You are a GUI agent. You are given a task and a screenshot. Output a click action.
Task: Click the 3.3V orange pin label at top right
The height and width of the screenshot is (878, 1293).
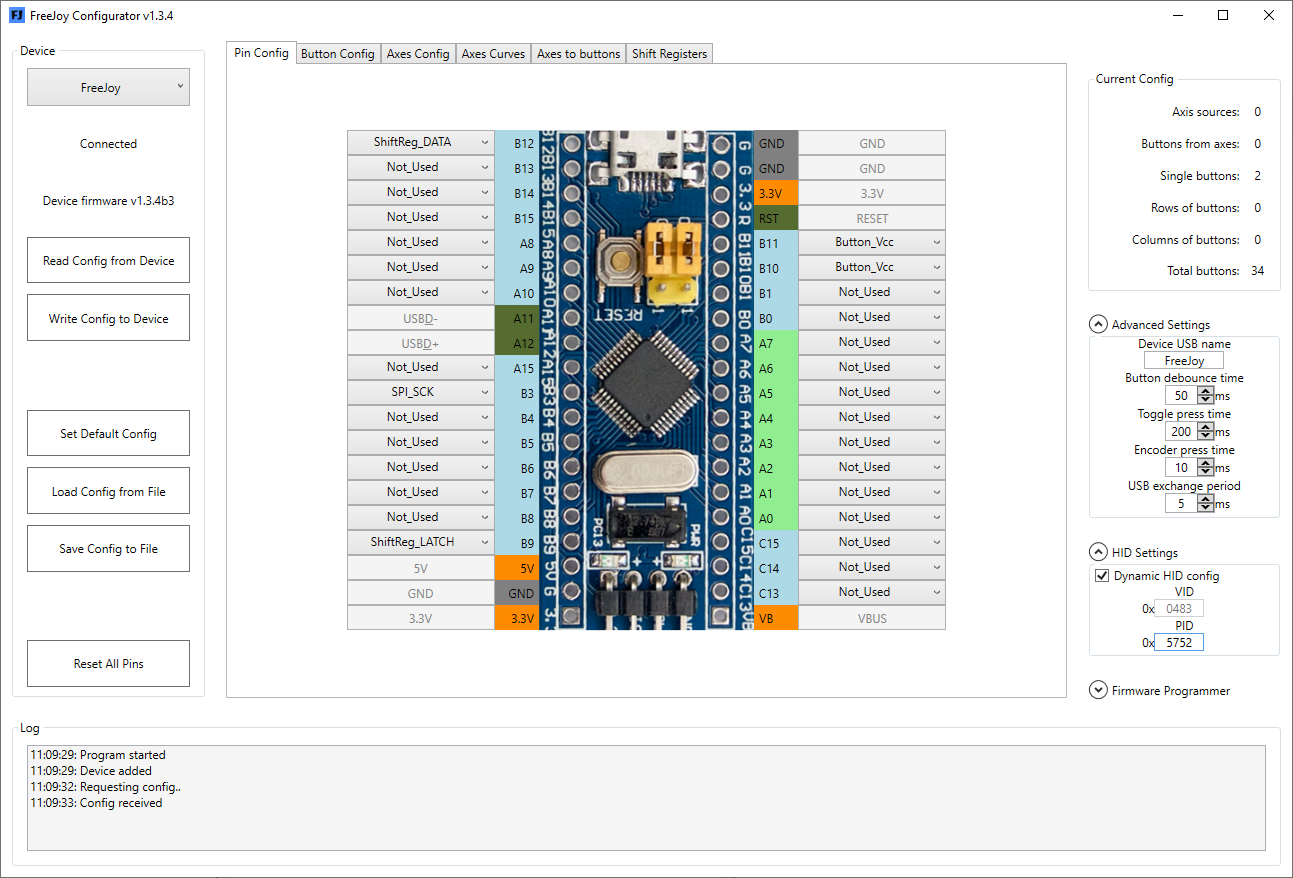[x=776, y=193]
